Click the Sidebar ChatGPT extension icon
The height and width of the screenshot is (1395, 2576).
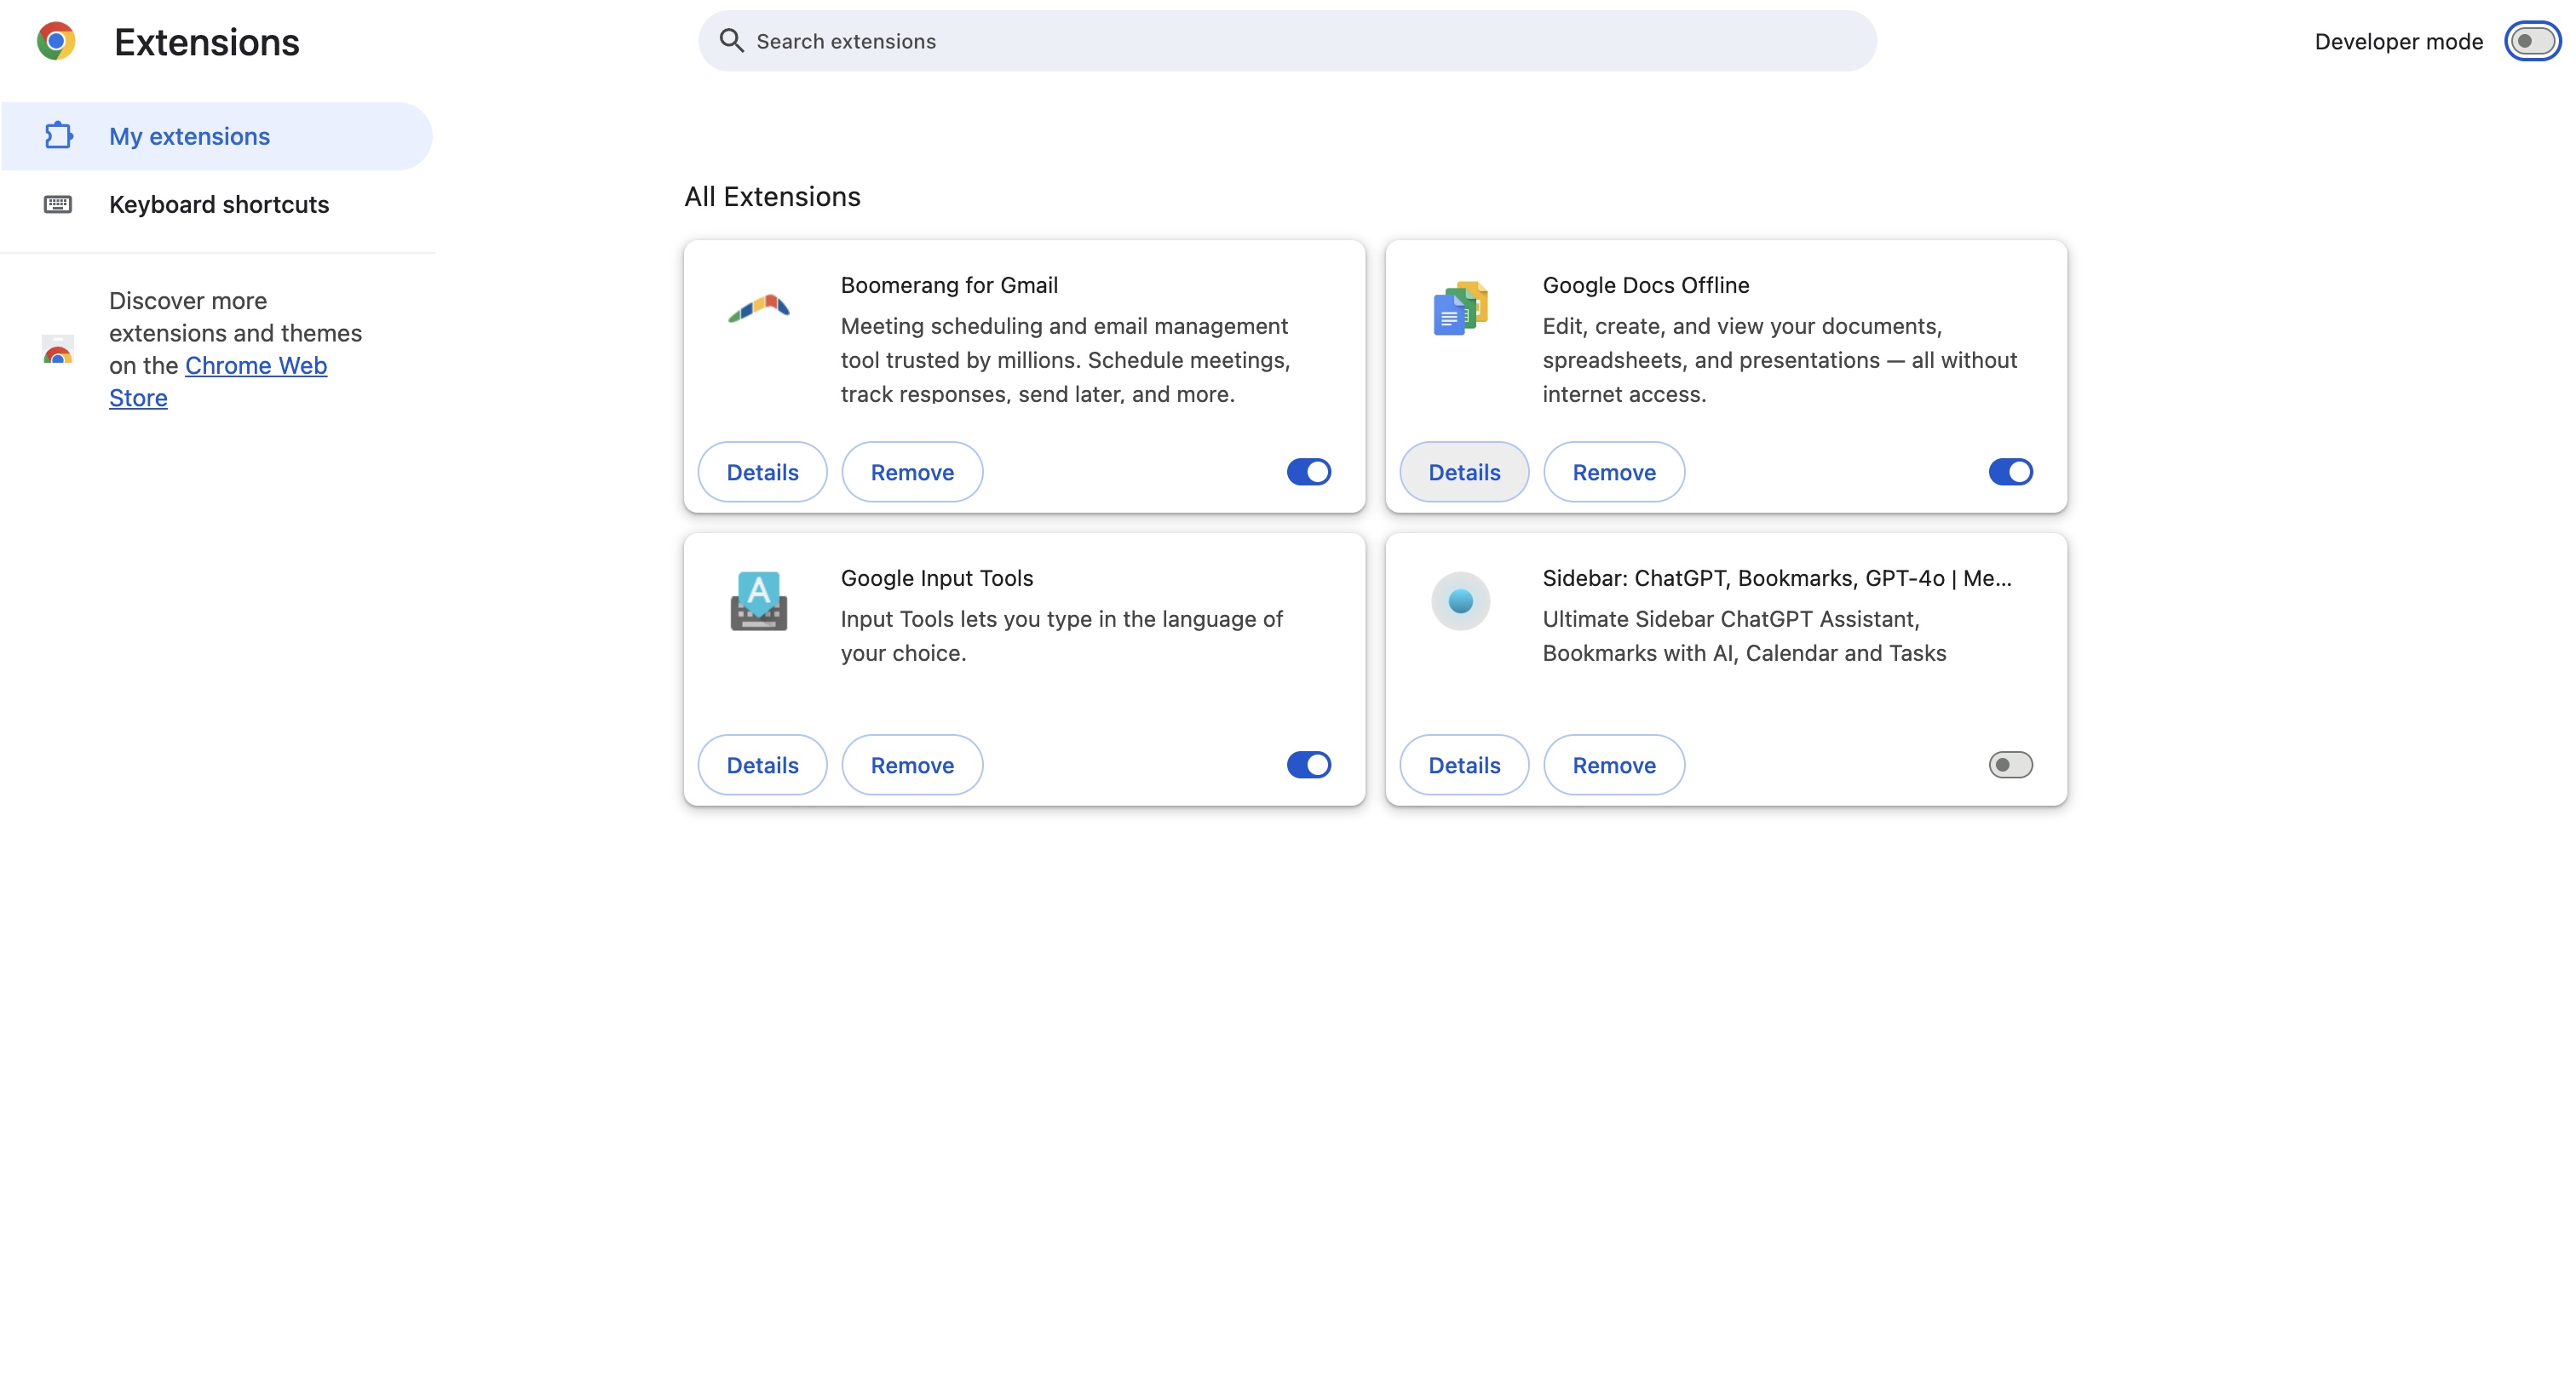tap(1460, 601)
